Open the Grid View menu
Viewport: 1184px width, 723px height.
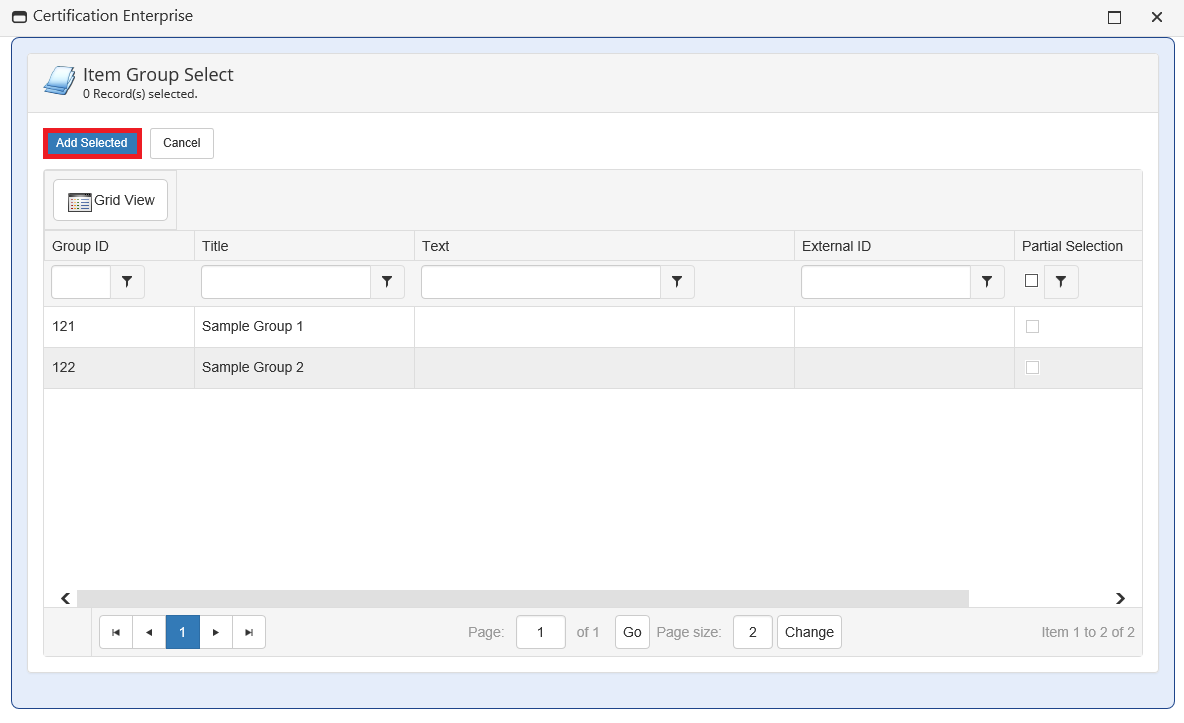pos(110,200)
